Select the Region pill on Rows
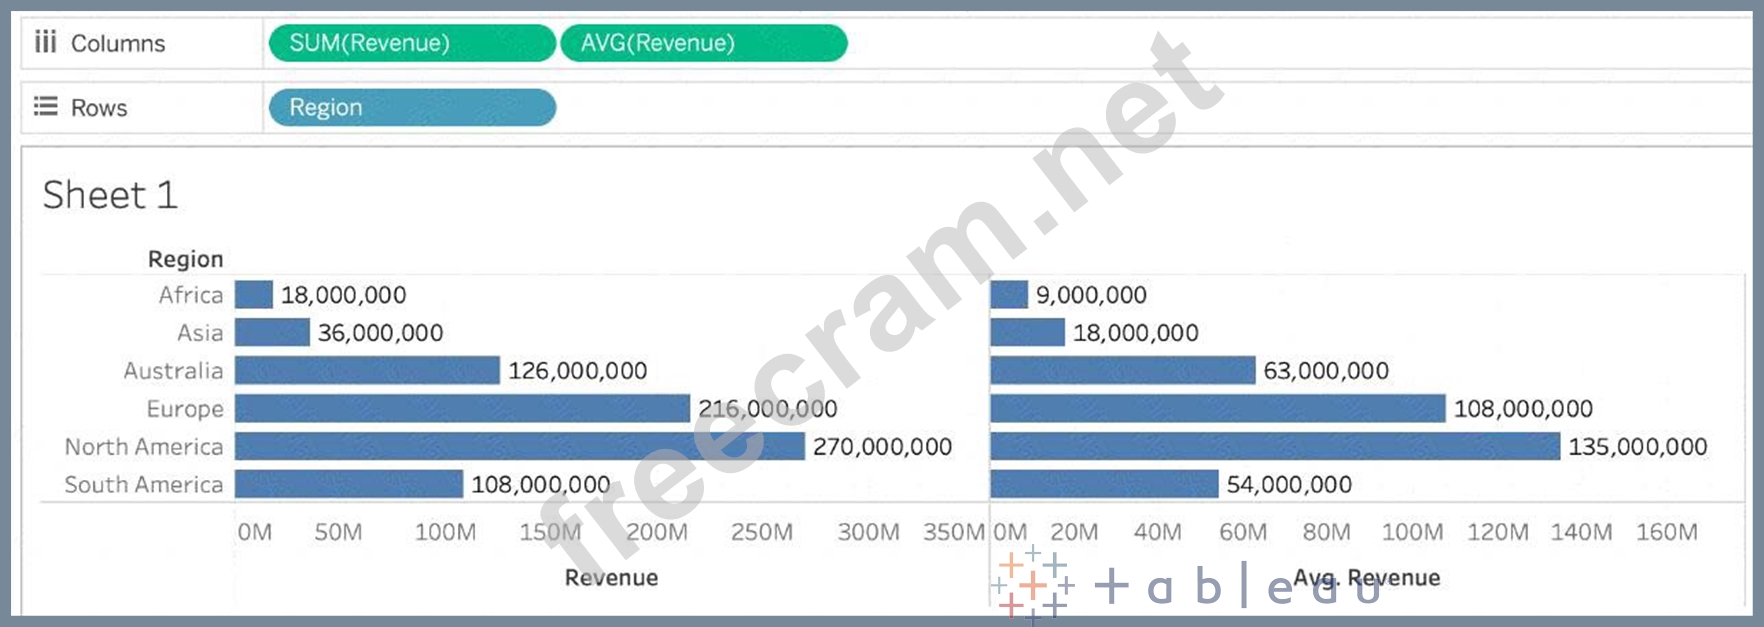The height and width of the screenshot is (627, 1764). pyautogui.click(x=411, y=107)
